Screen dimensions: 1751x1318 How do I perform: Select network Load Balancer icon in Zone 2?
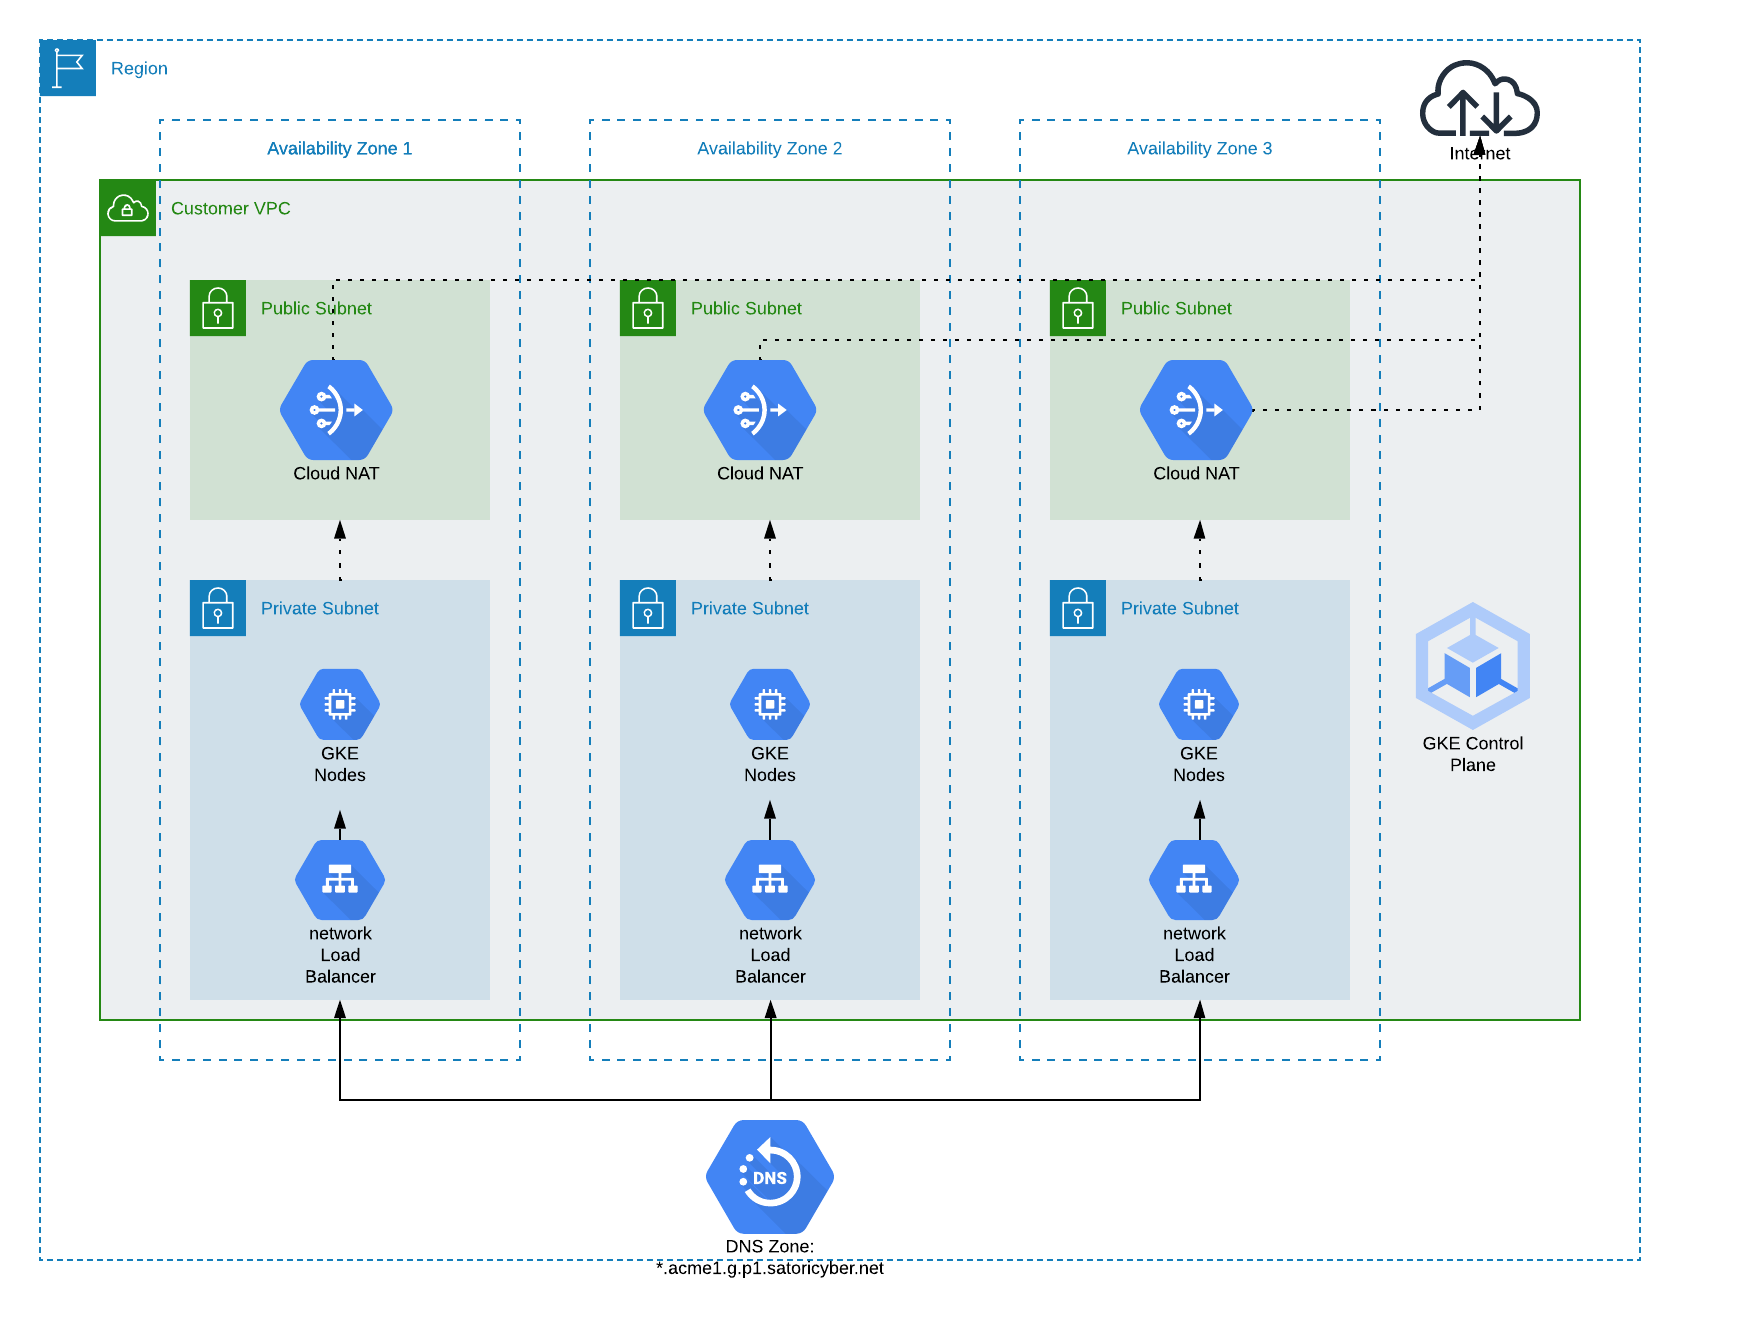click(770, 880)
